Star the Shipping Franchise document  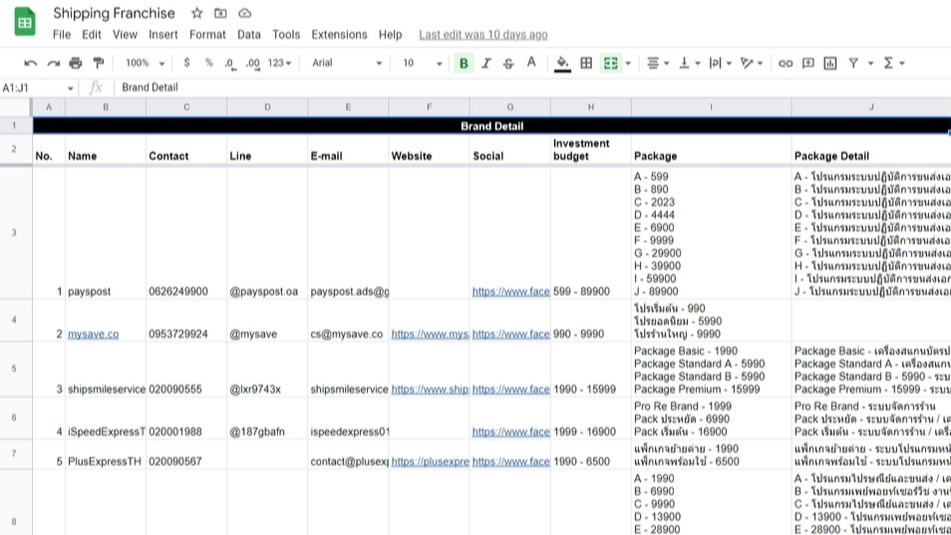click(197, 13)
